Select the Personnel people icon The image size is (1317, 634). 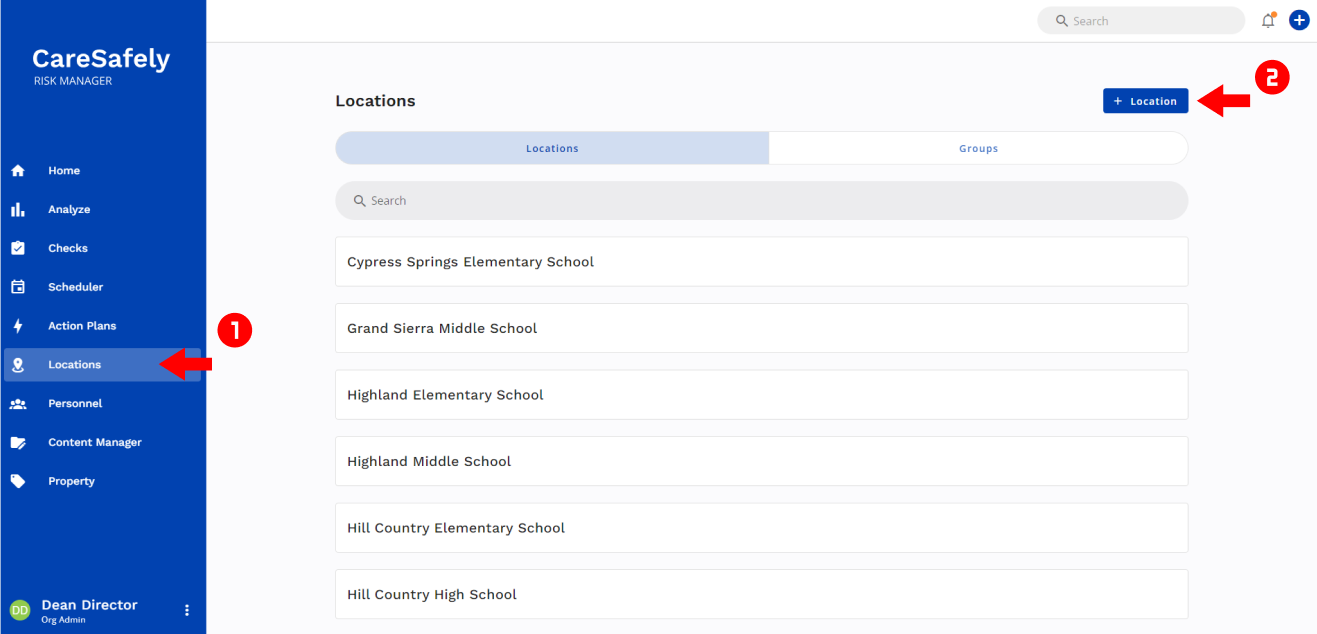pos(17,404)
